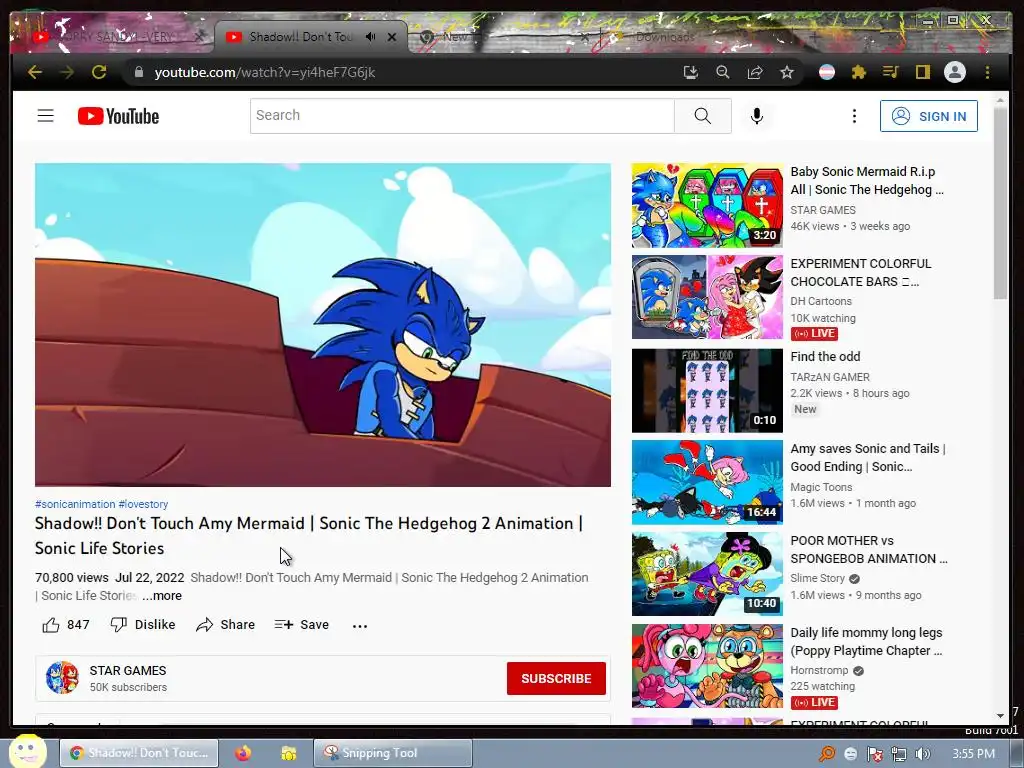Open Baby Sonic Mermaid R.i.p title link

coord(867,181)
